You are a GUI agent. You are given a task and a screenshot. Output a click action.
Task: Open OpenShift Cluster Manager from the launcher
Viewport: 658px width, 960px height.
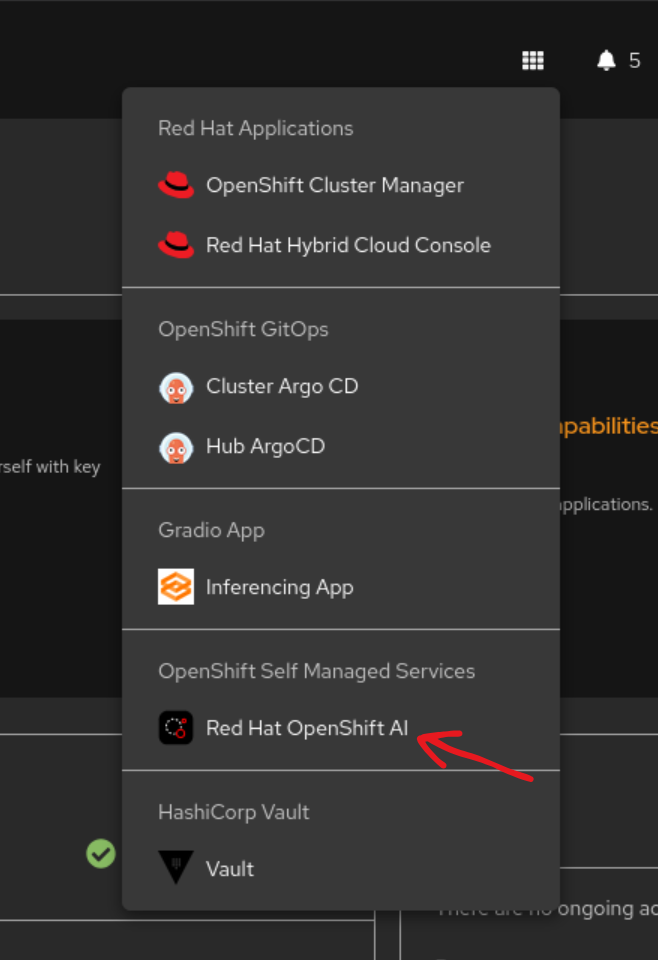pyautogui.click(x=335, y=185)
